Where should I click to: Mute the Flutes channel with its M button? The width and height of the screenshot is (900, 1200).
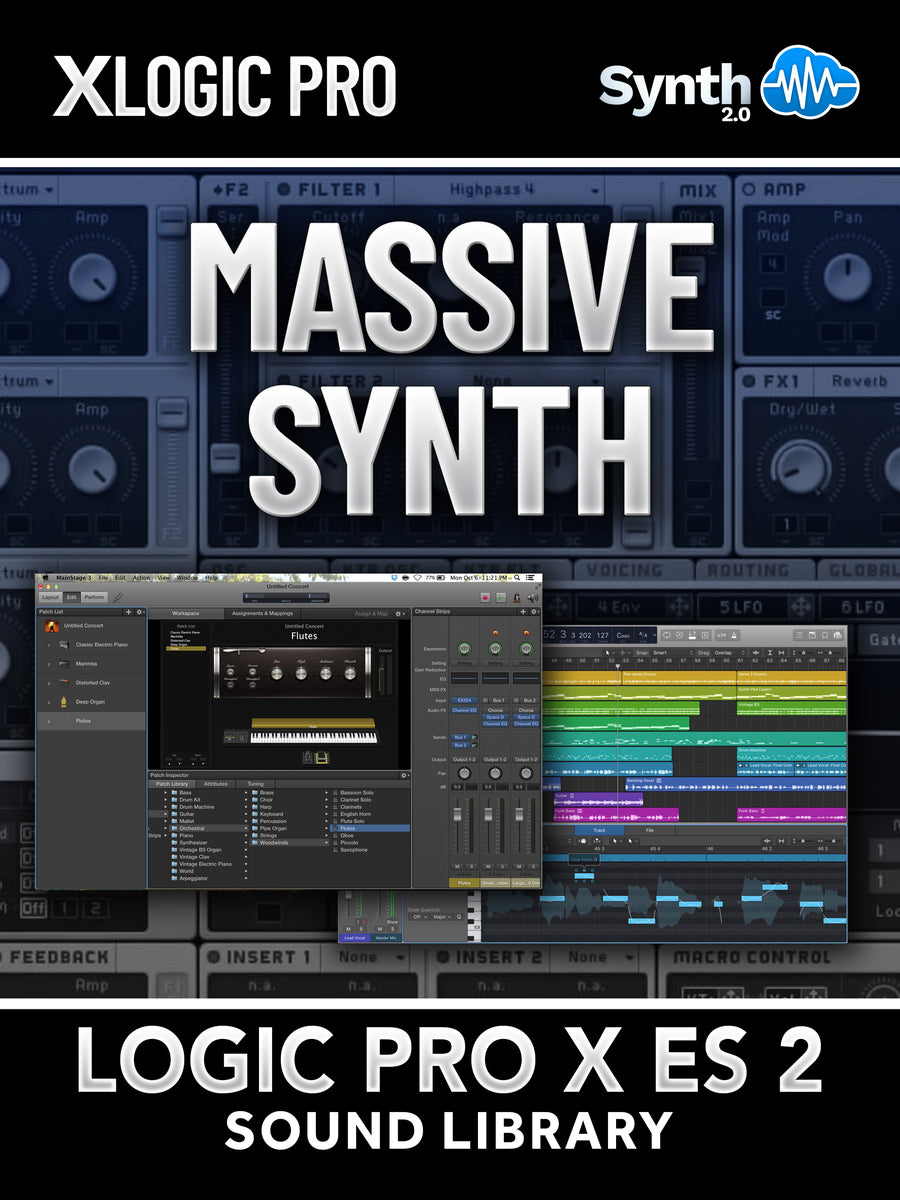pyautogui.click(x=458, y=866)
